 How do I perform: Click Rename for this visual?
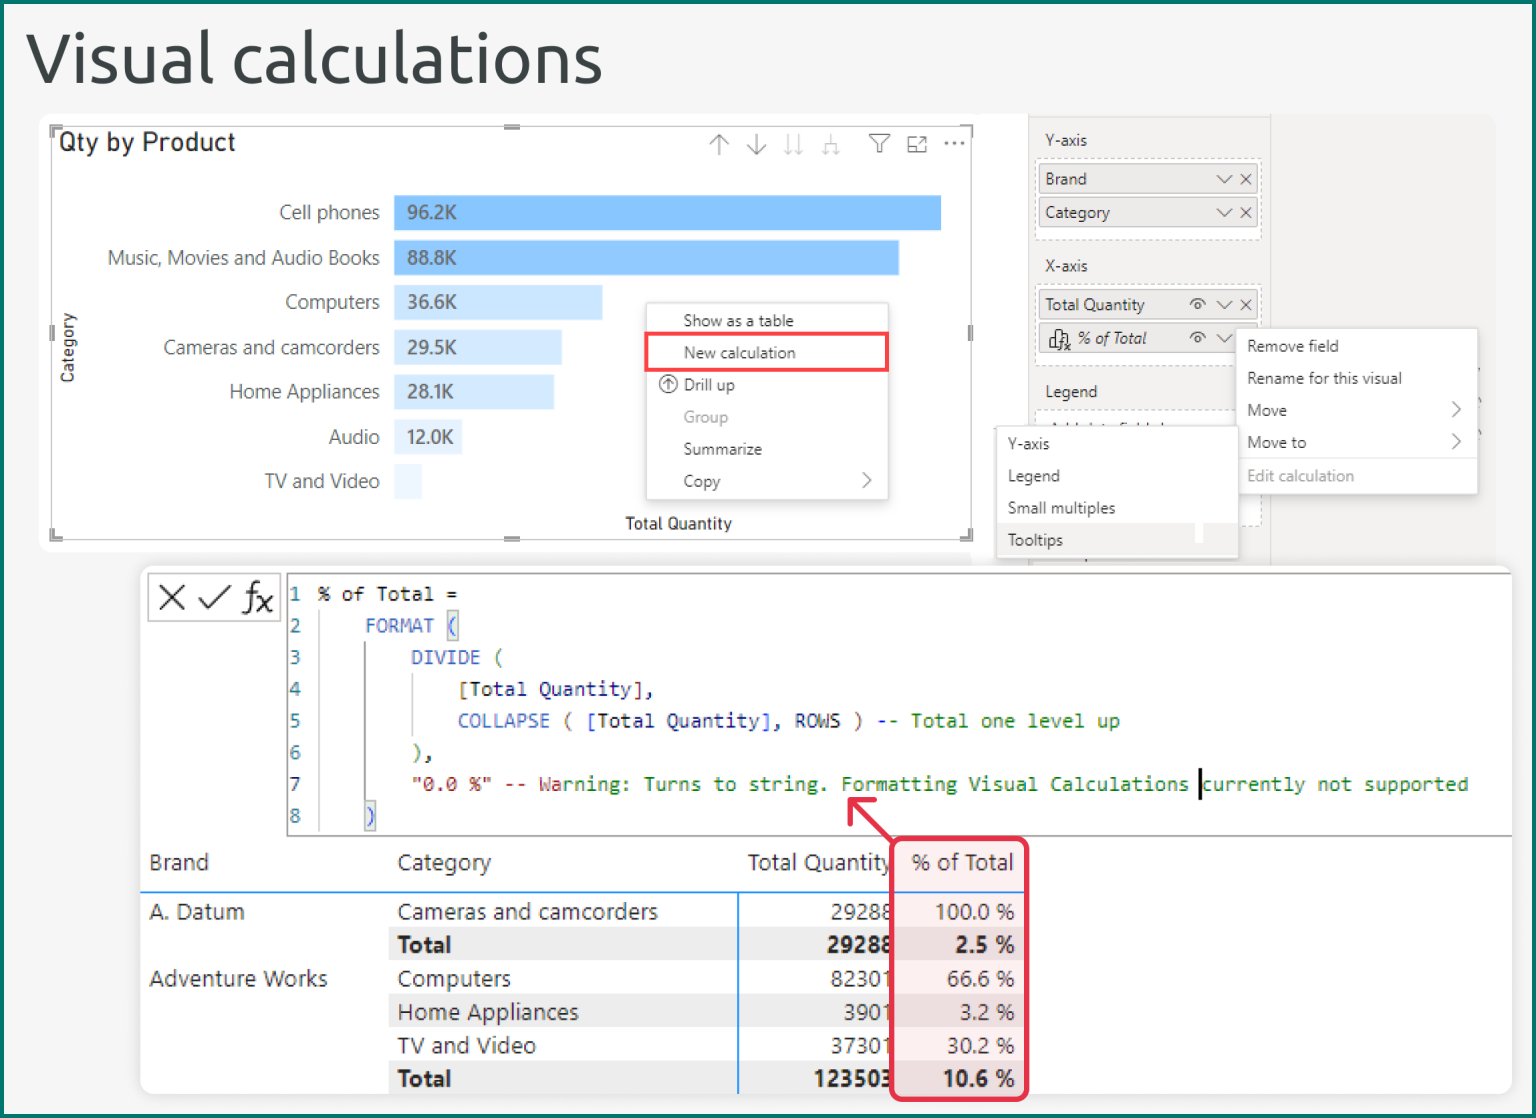coord(1323,377)
